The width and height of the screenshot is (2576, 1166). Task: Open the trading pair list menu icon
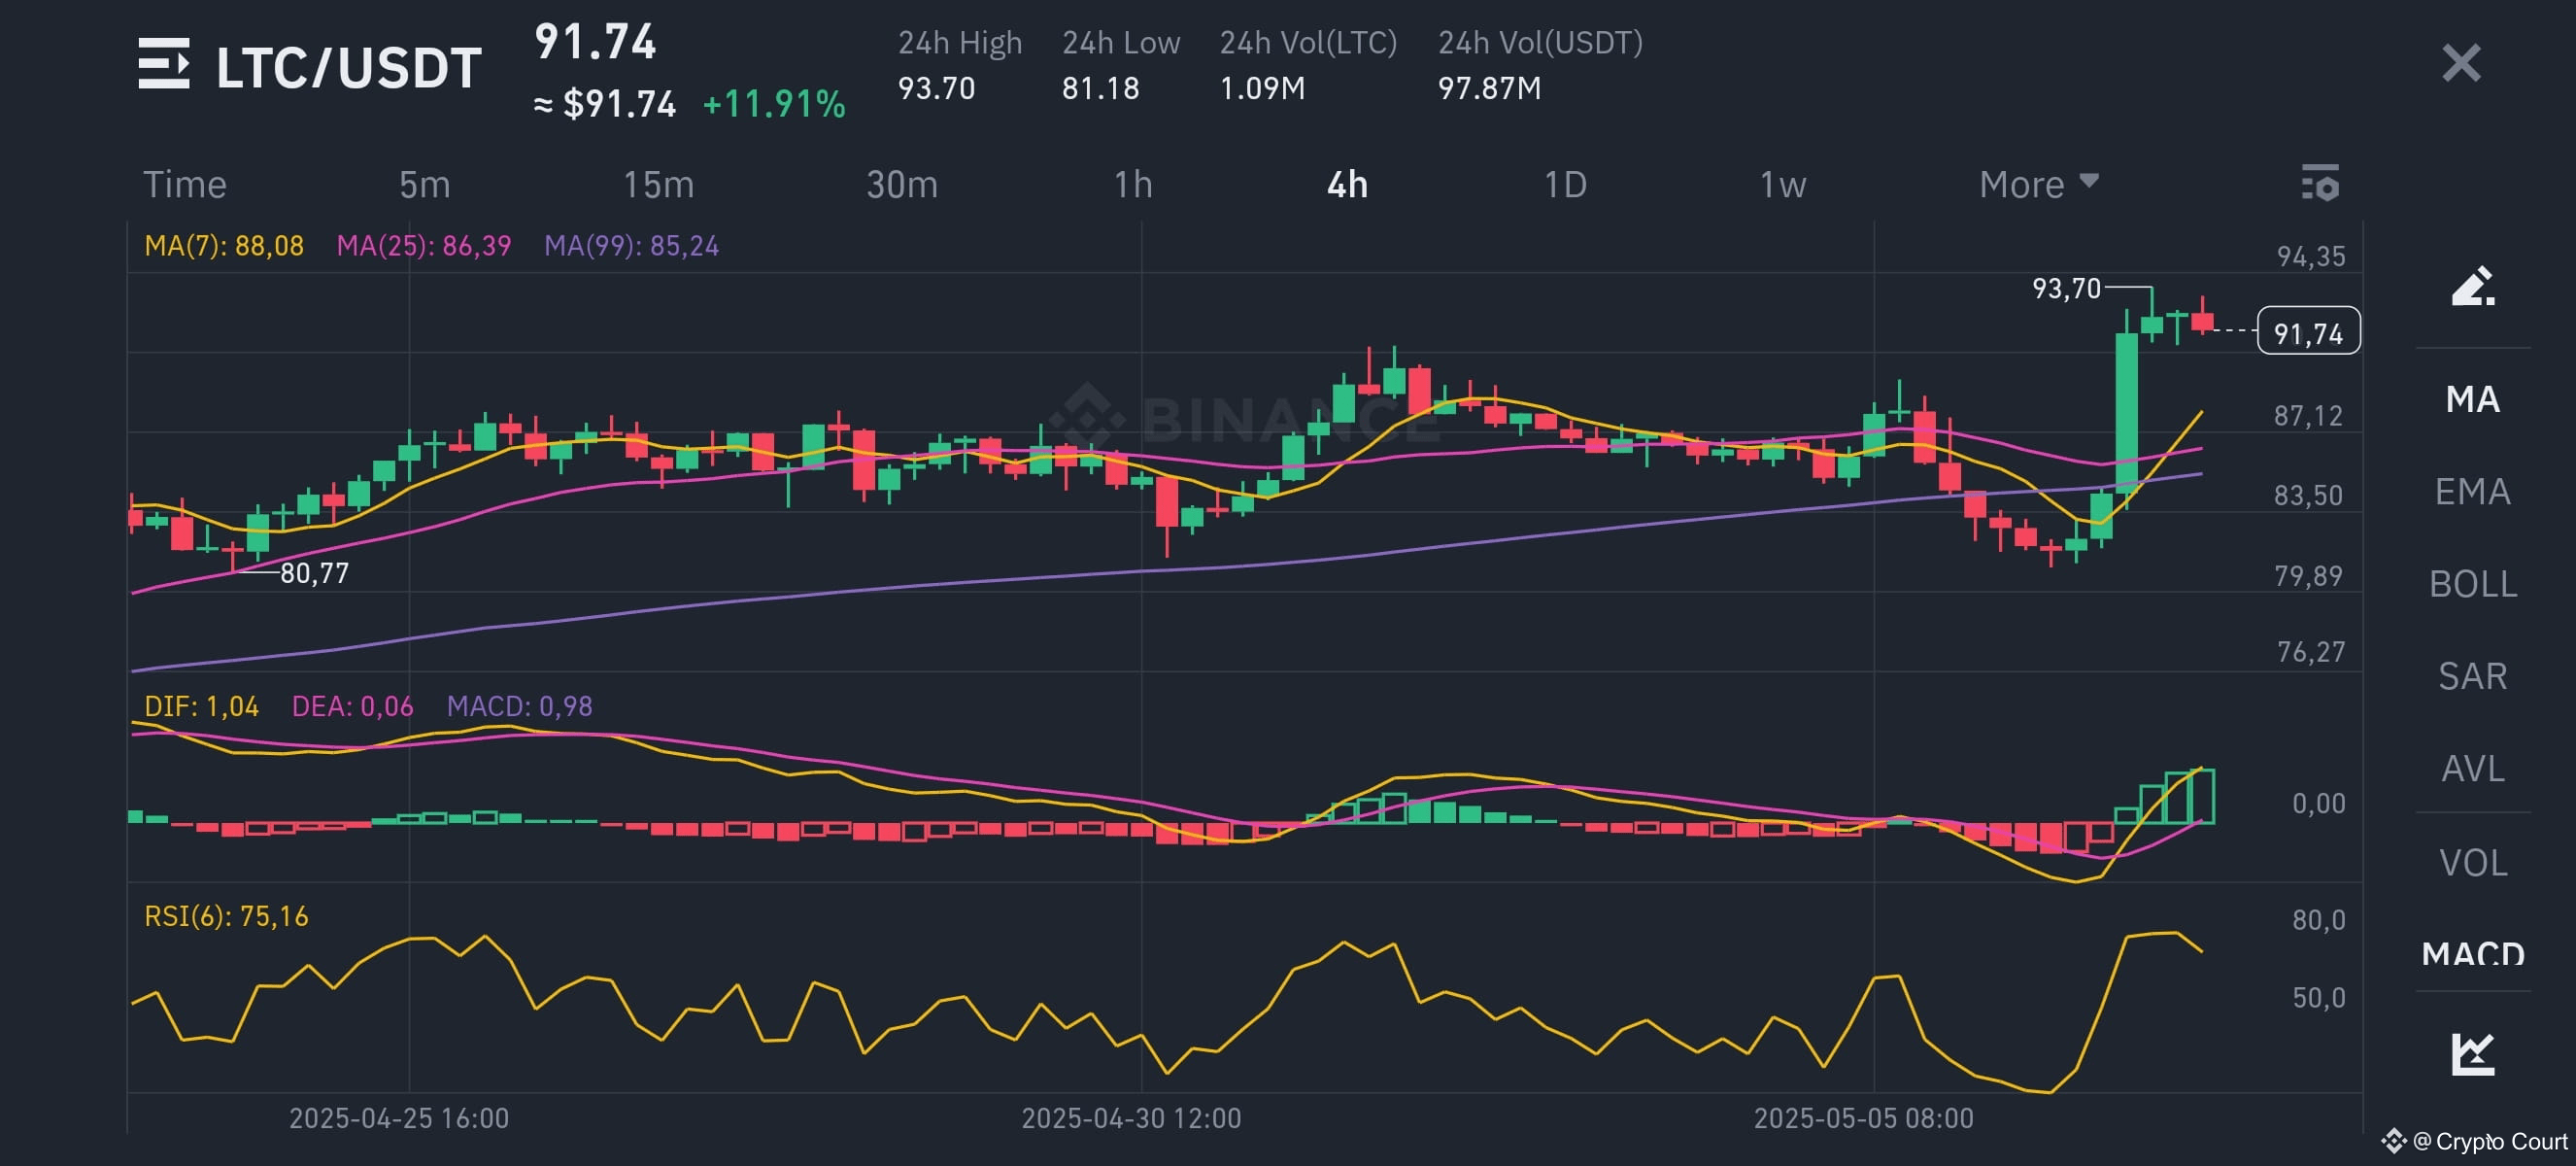163,65
